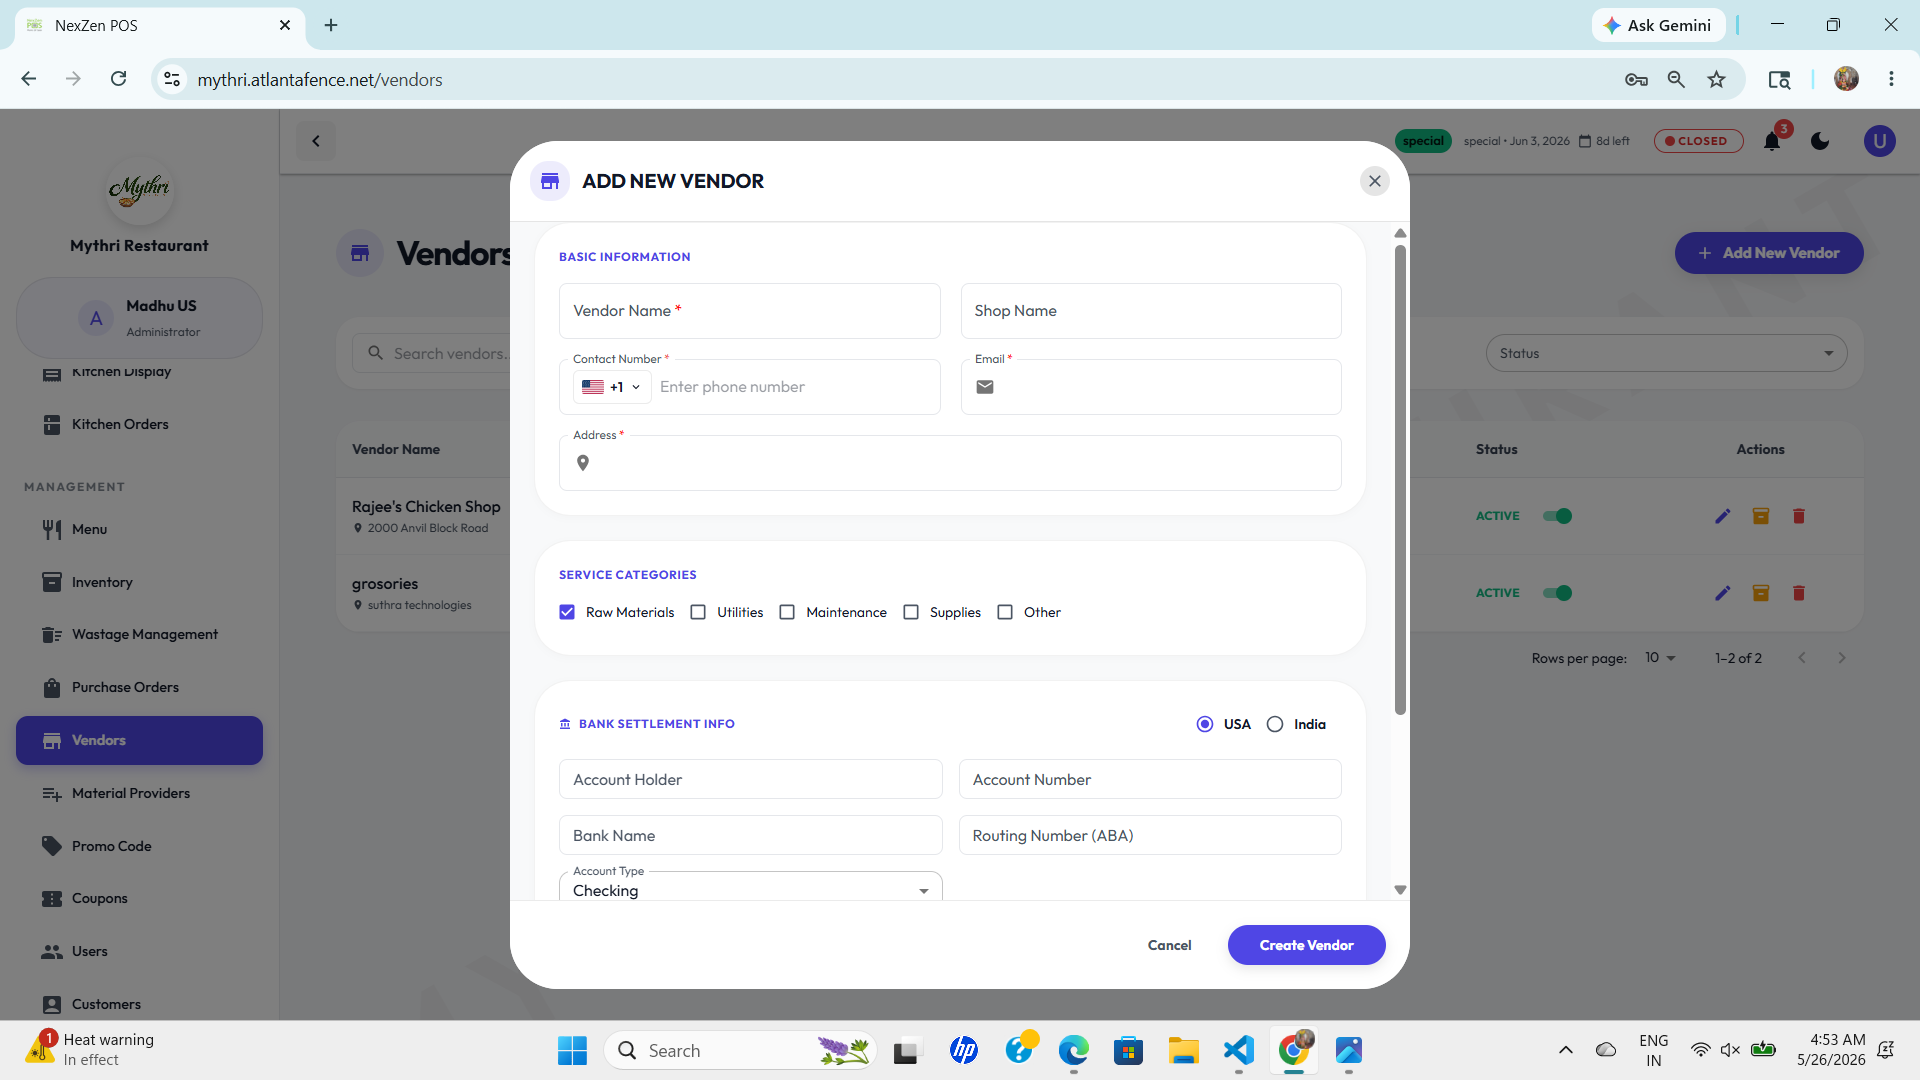Viewport: 1920px width, 1080px height.
Task: Focus the Routing Number (ABA) field
Action: 1150,835
